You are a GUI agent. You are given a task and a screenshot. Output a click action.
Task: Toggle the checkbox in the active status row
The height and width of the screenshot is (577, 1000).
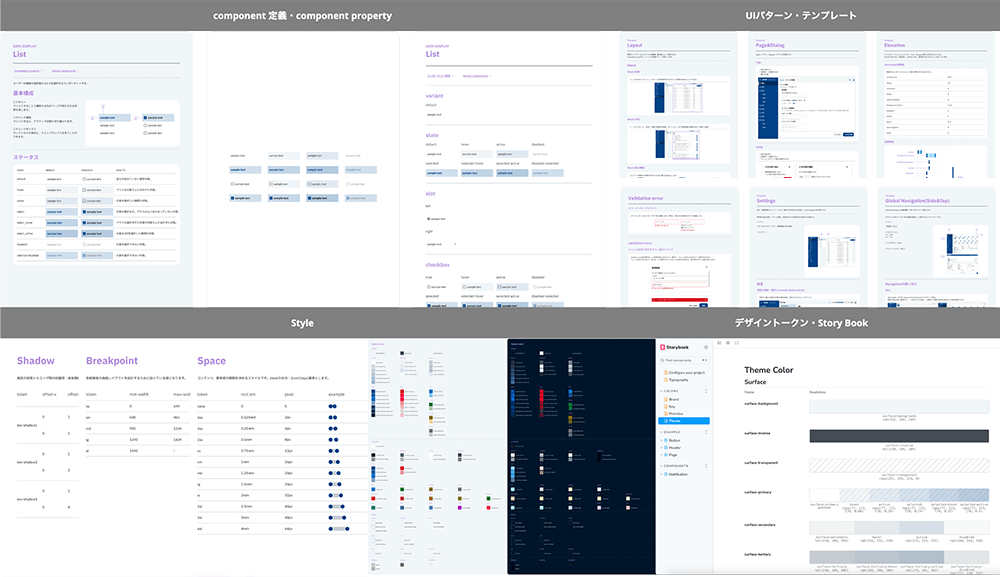(84, 201)
